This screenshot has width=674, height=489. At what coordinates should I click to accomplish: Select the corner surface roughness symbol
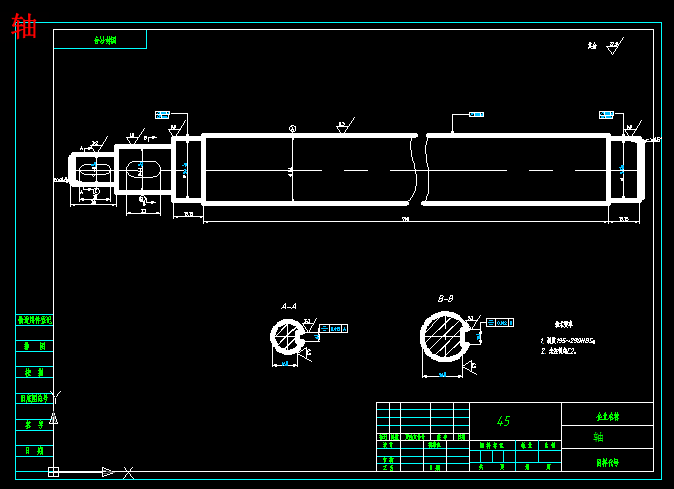point(615,46)
